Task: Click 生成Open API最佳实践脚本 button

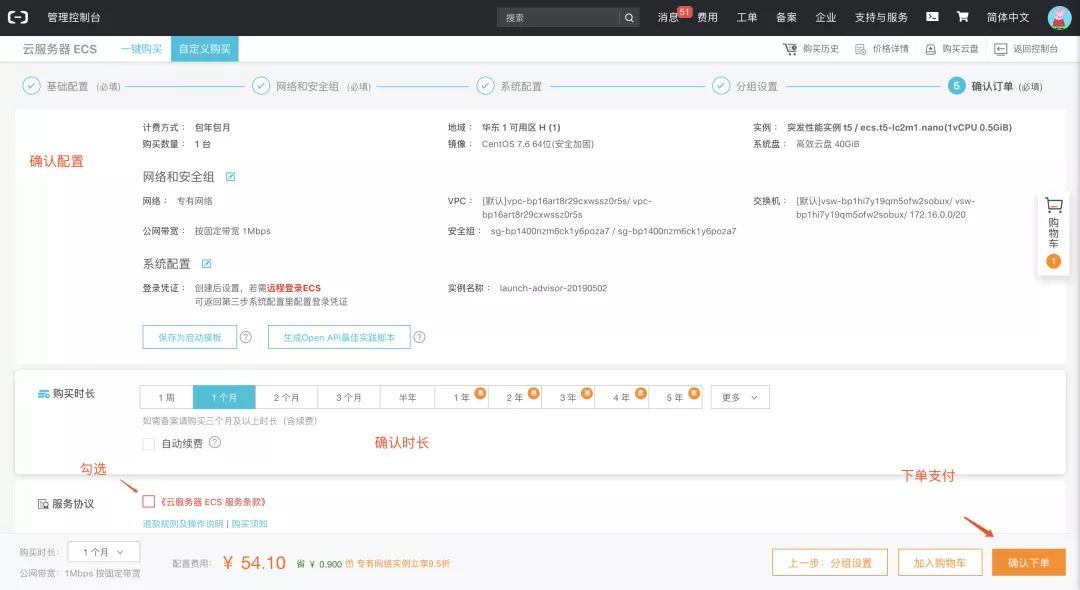Action: click(x=339, y=337)
